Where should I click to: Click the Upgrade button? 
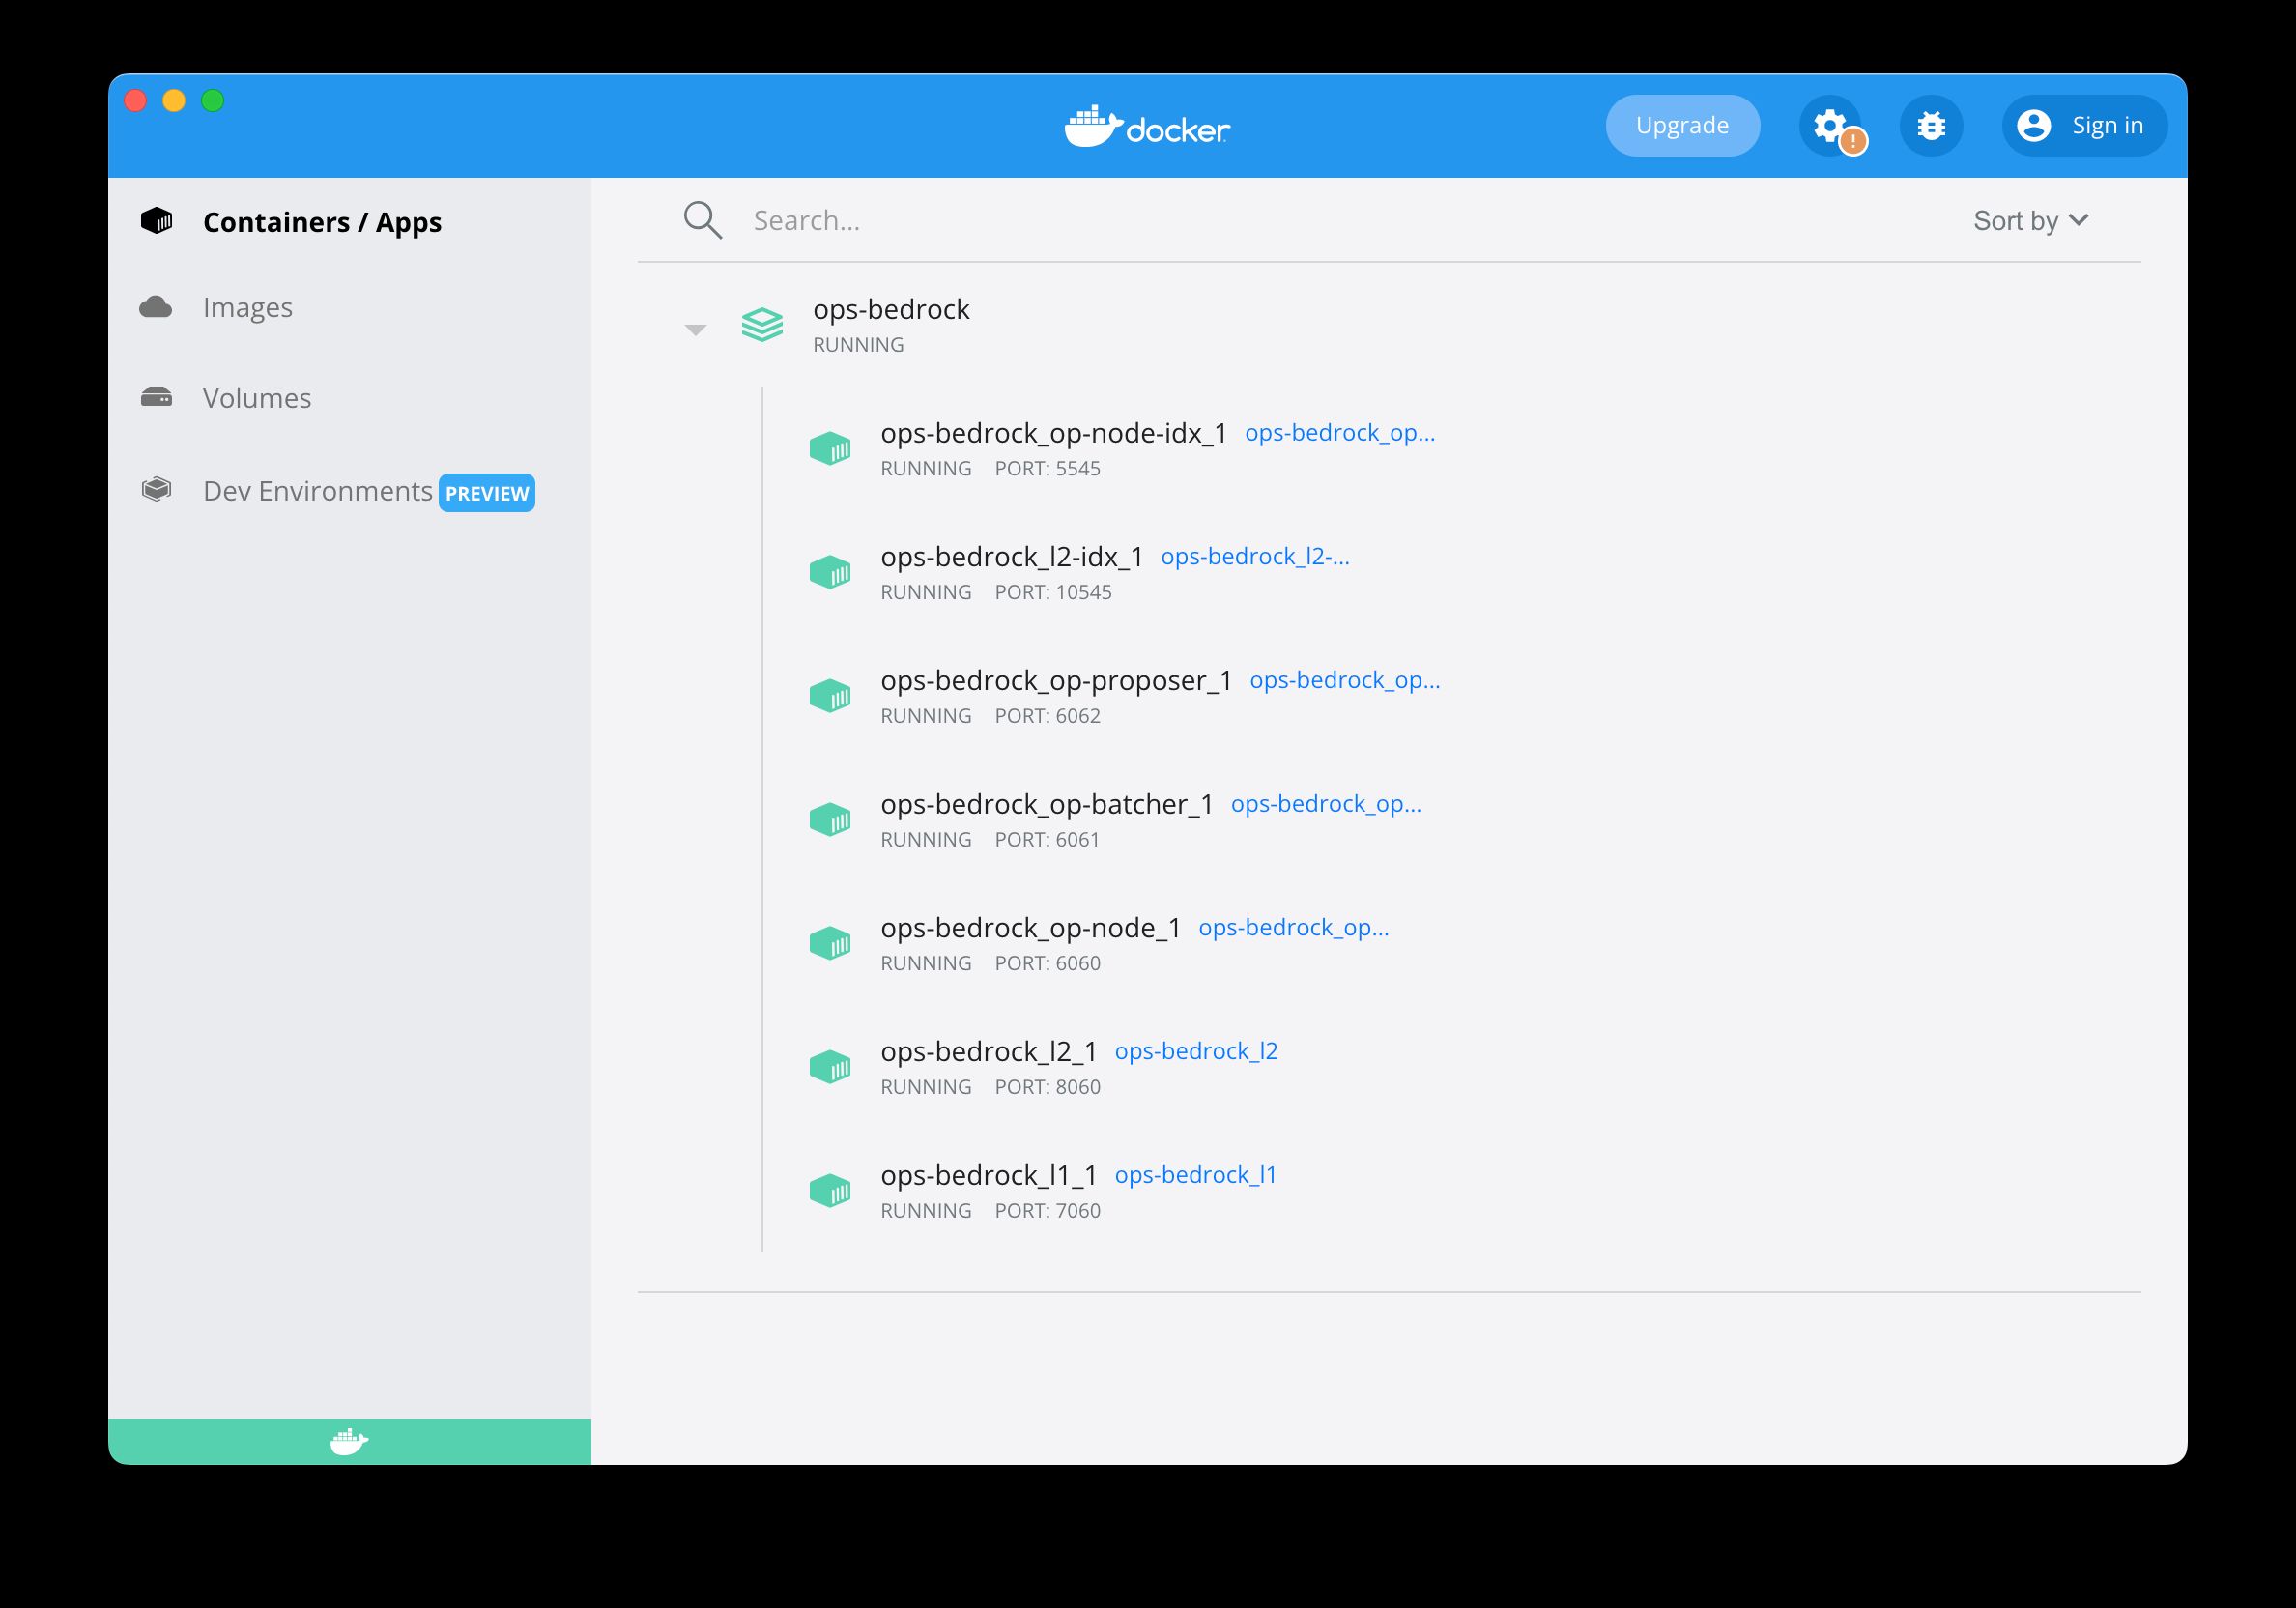pos(1682,126)
